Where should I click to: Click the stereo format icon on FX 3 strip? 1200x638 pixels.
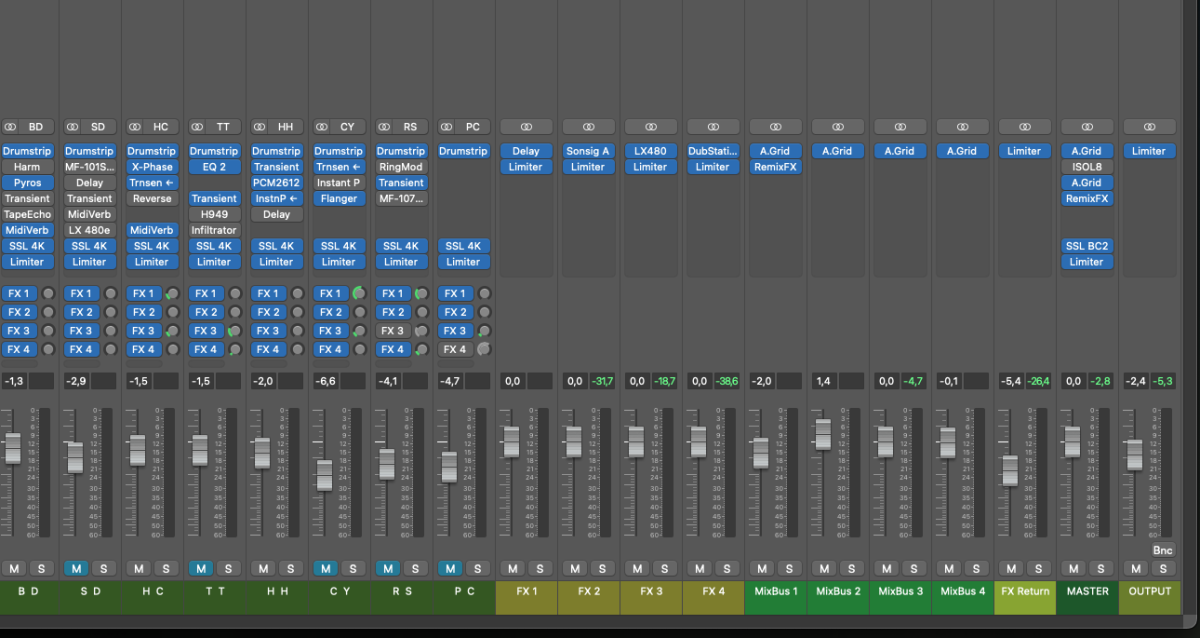coord(650,127)
